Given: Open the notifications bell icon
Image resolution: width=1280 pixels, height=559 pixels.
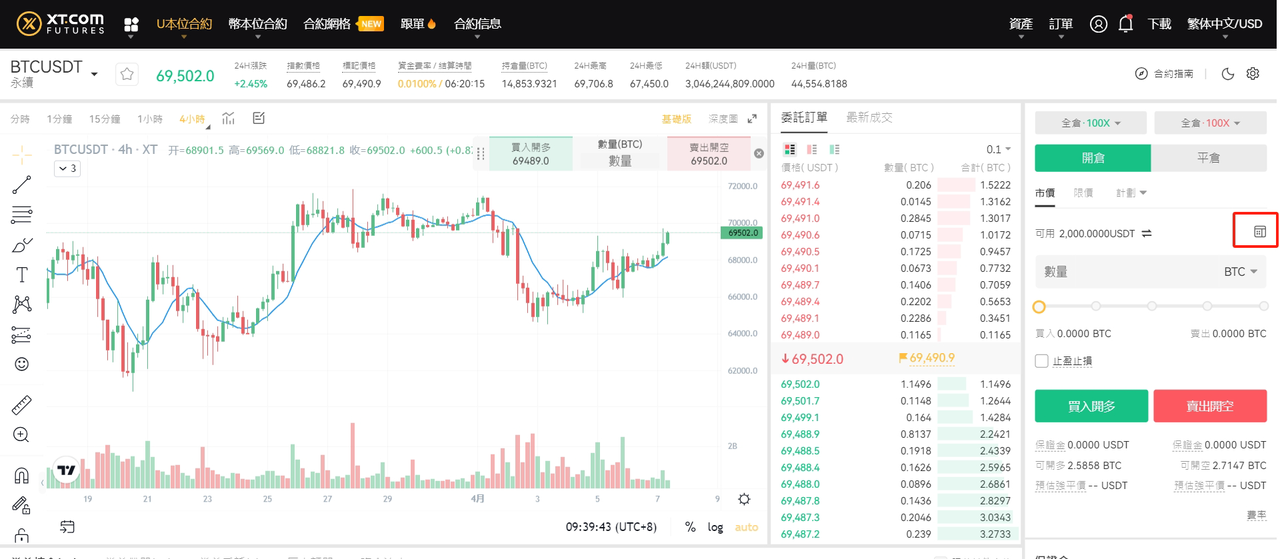Looking at the screenshot, I should point(1126,23).
